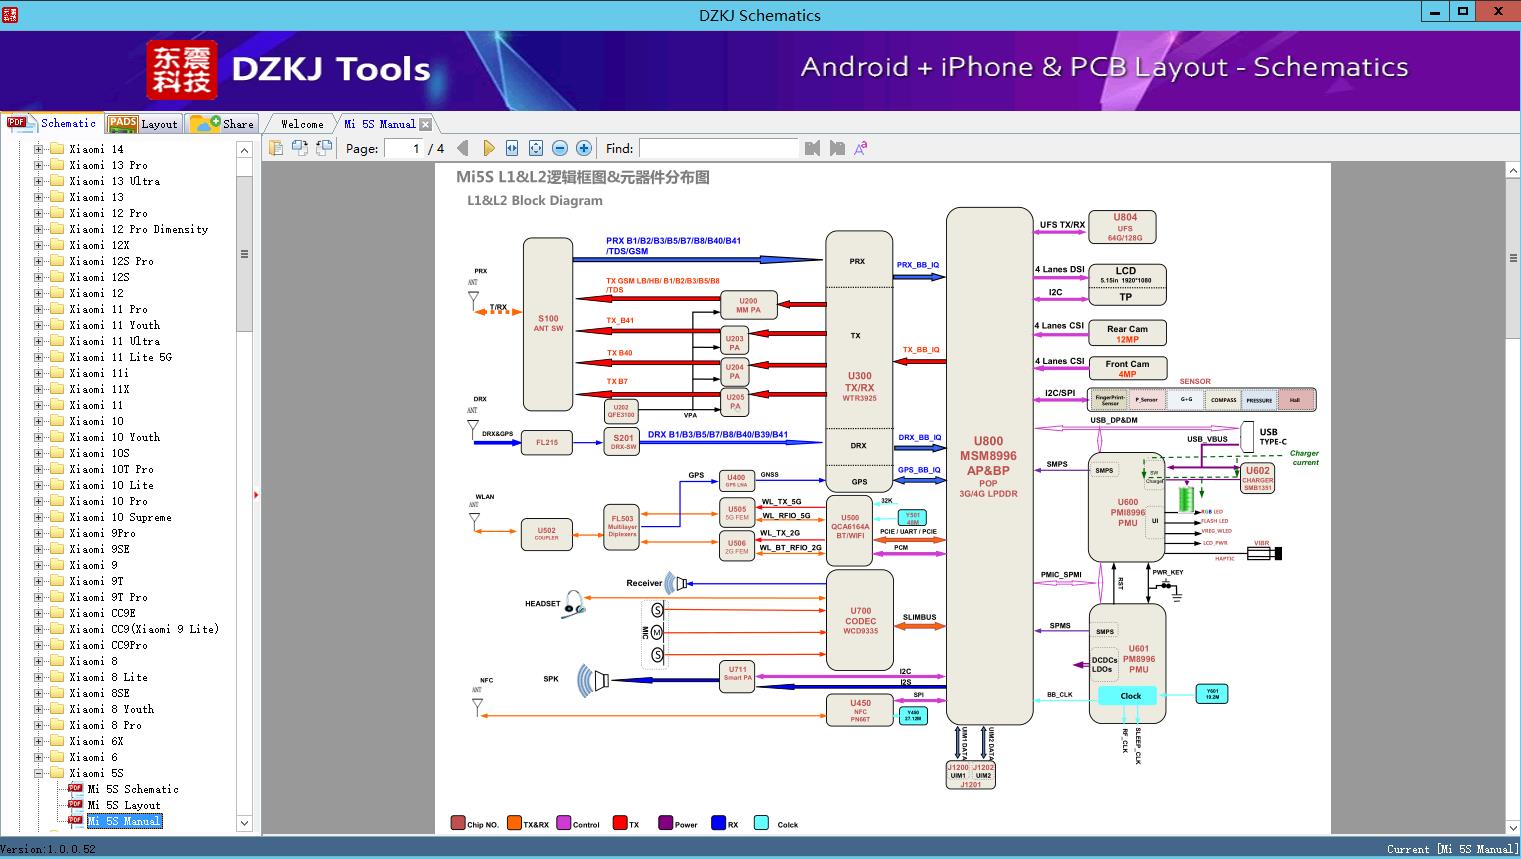Expand the Xiaomi 10 Supreme folder
Screen dimensions: 1521x859
click(x=39, y=517)
